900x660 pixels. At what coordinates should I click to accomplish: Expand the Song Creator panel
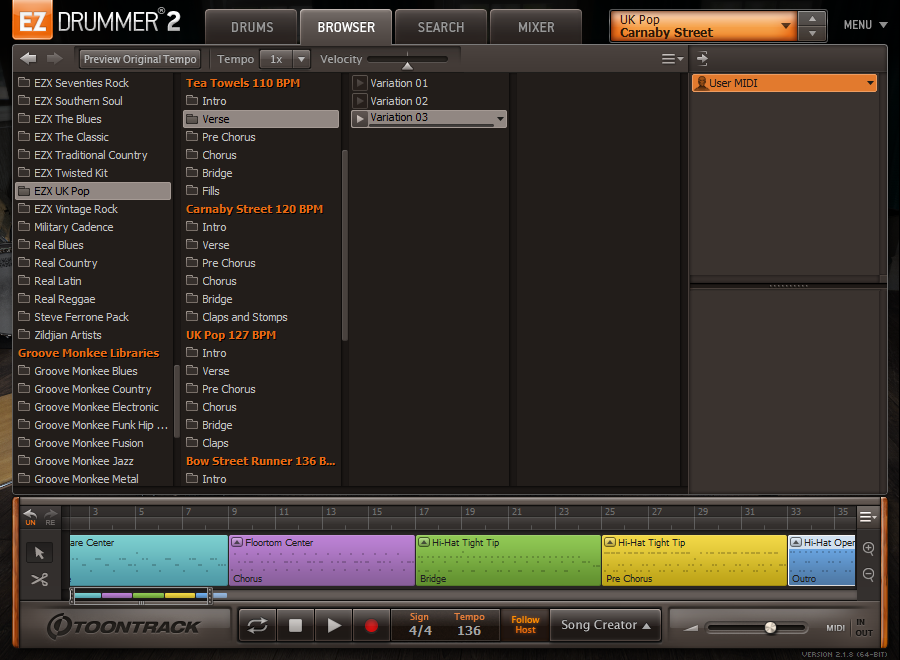pos(605,625)
